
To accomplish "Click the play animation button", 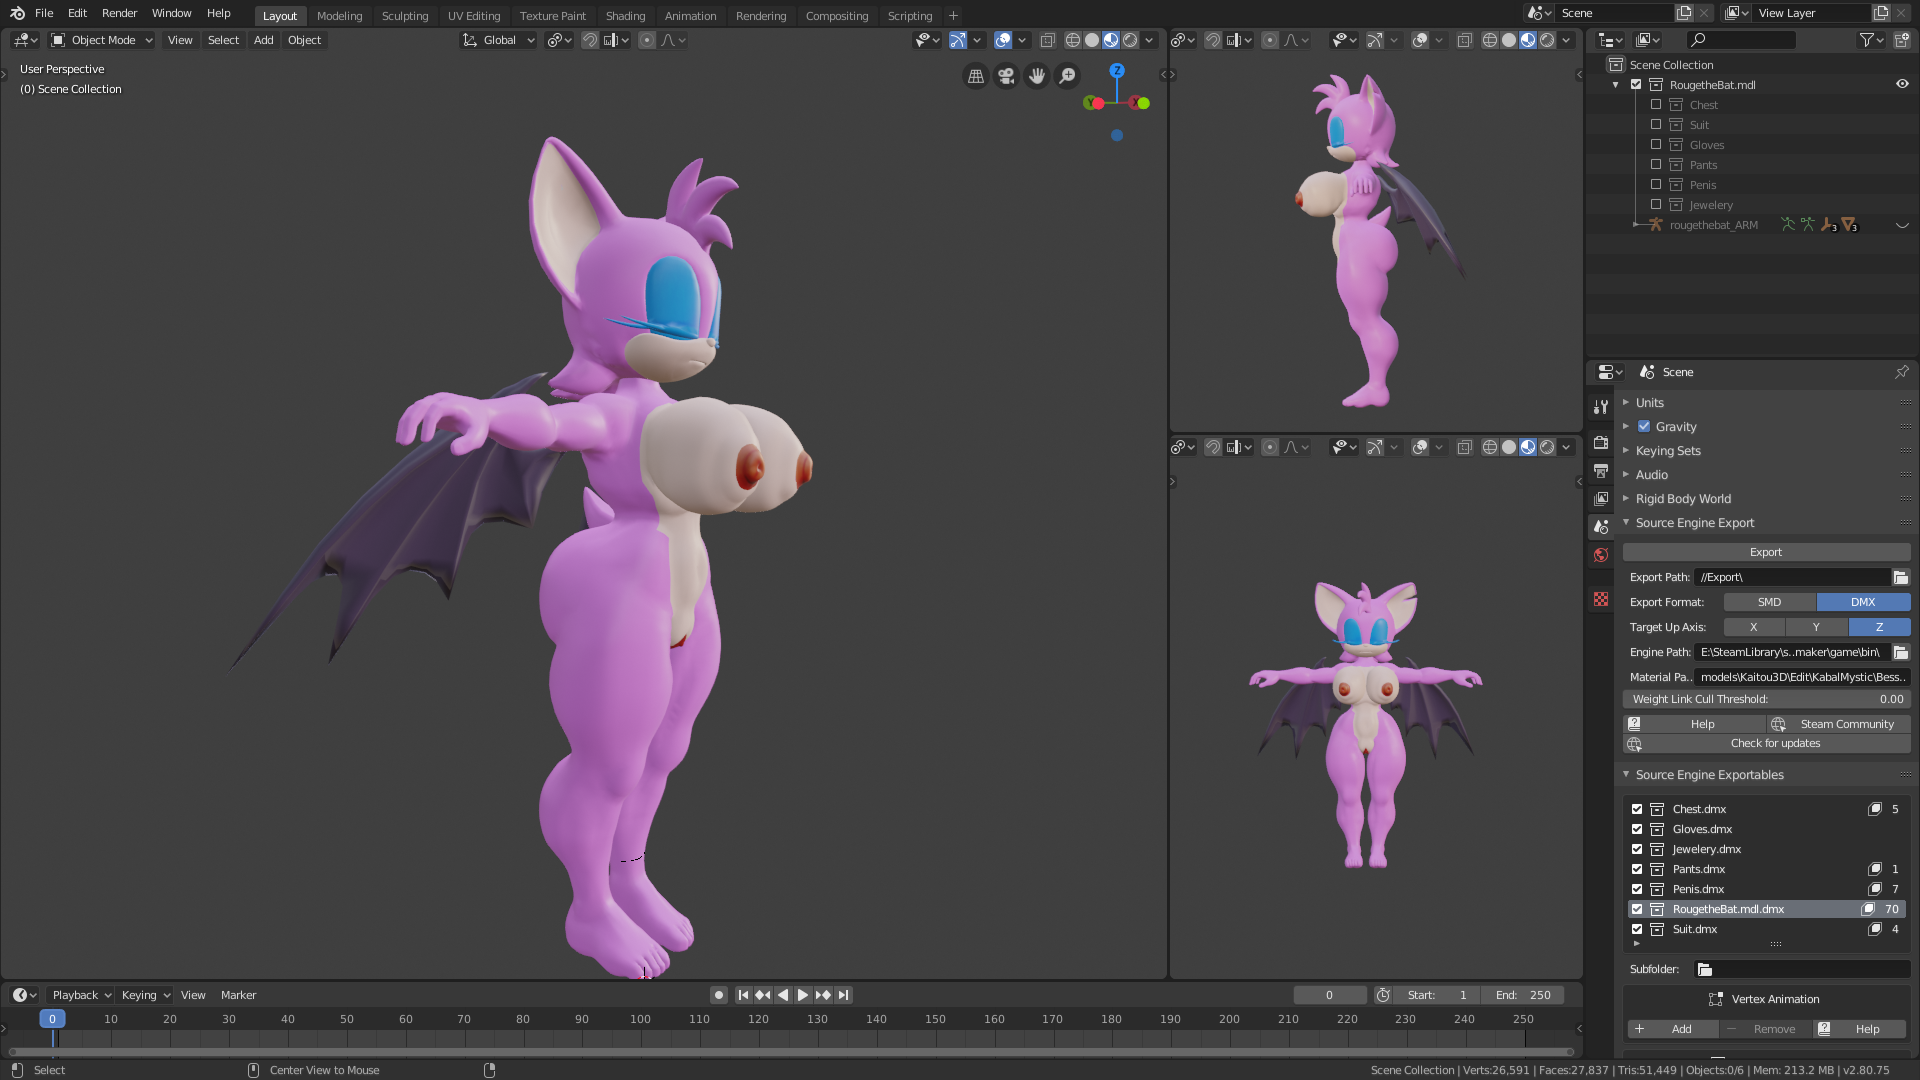I will [x=803, y=995].
